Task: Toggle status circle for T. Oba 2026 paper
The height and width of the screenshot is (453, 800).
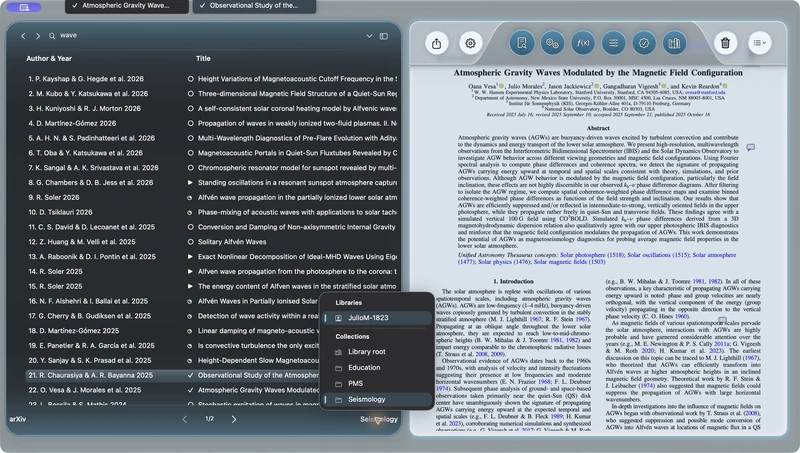Action: 190,153
